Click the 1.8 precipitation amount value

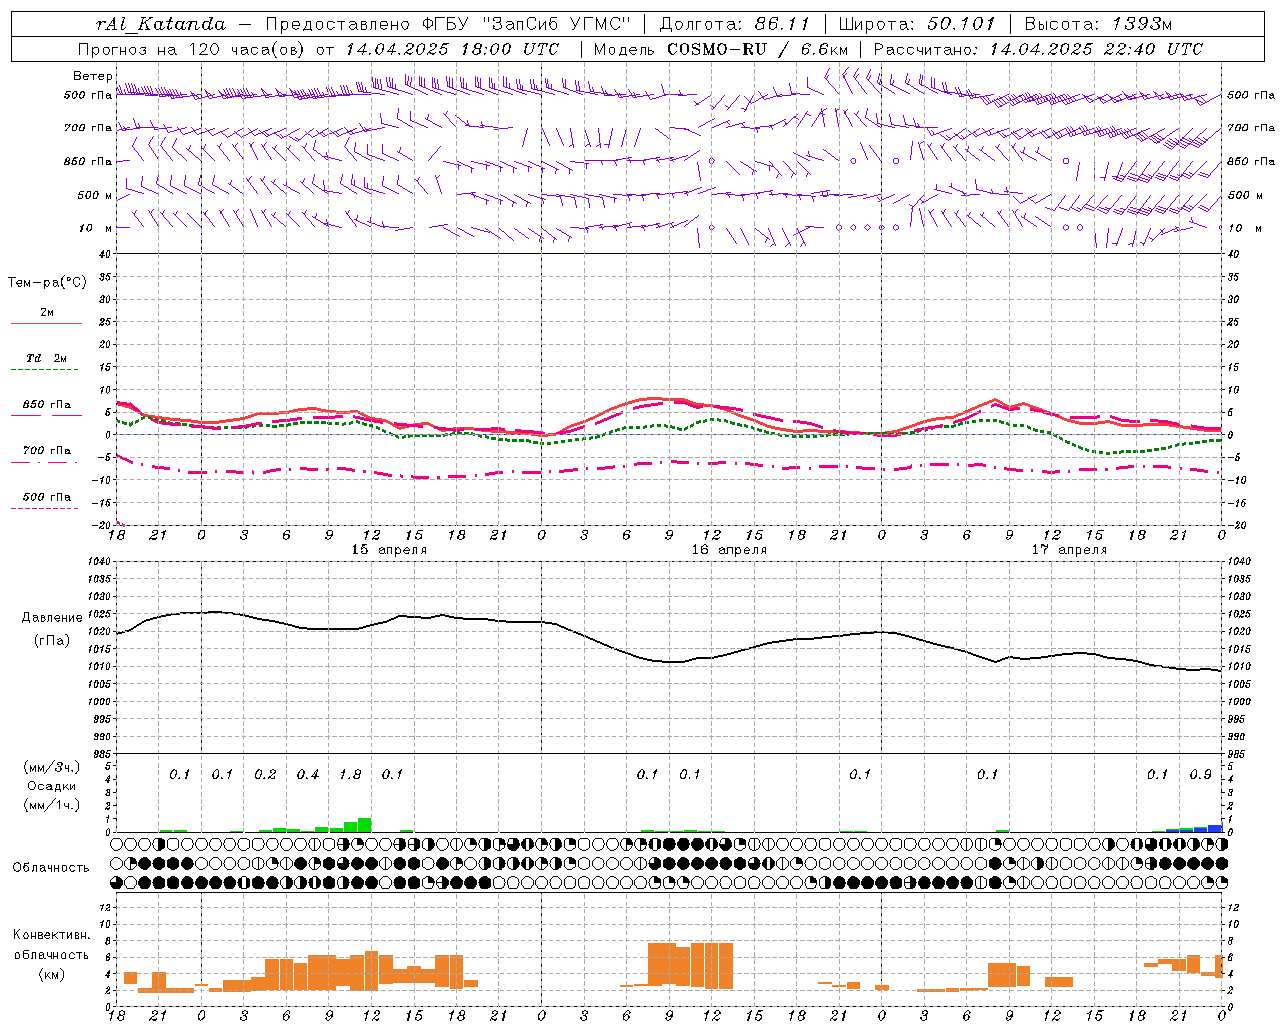[350, 774]
